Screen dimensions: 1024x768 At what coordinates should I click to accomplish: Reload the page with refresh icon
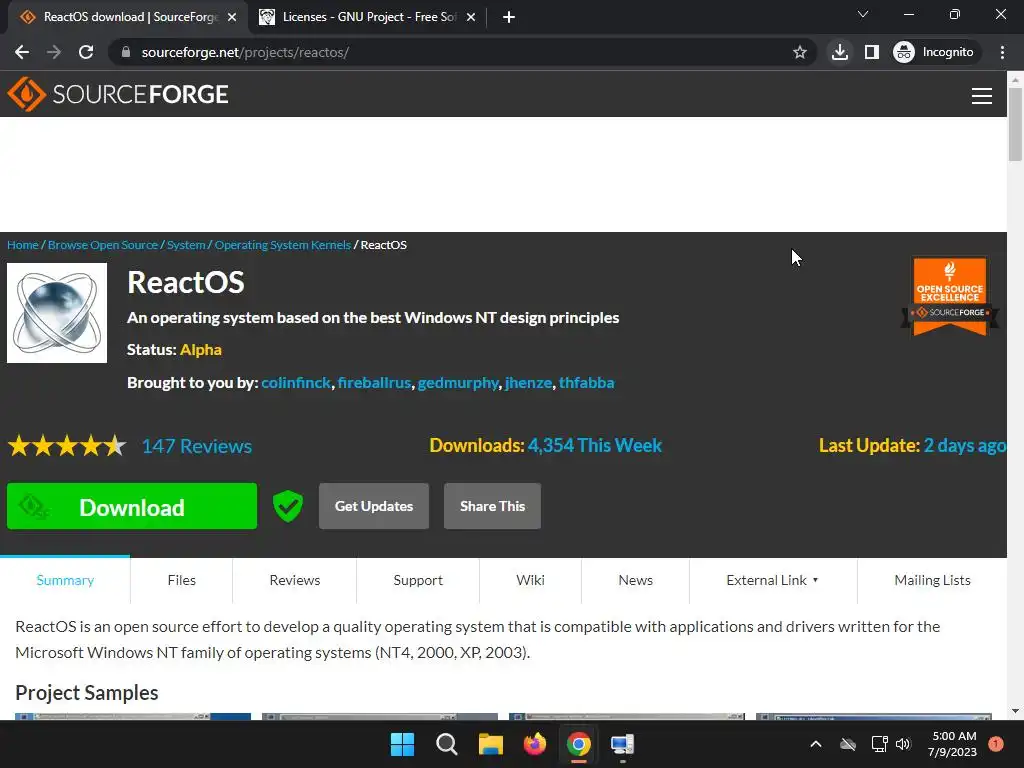[86, 52]
